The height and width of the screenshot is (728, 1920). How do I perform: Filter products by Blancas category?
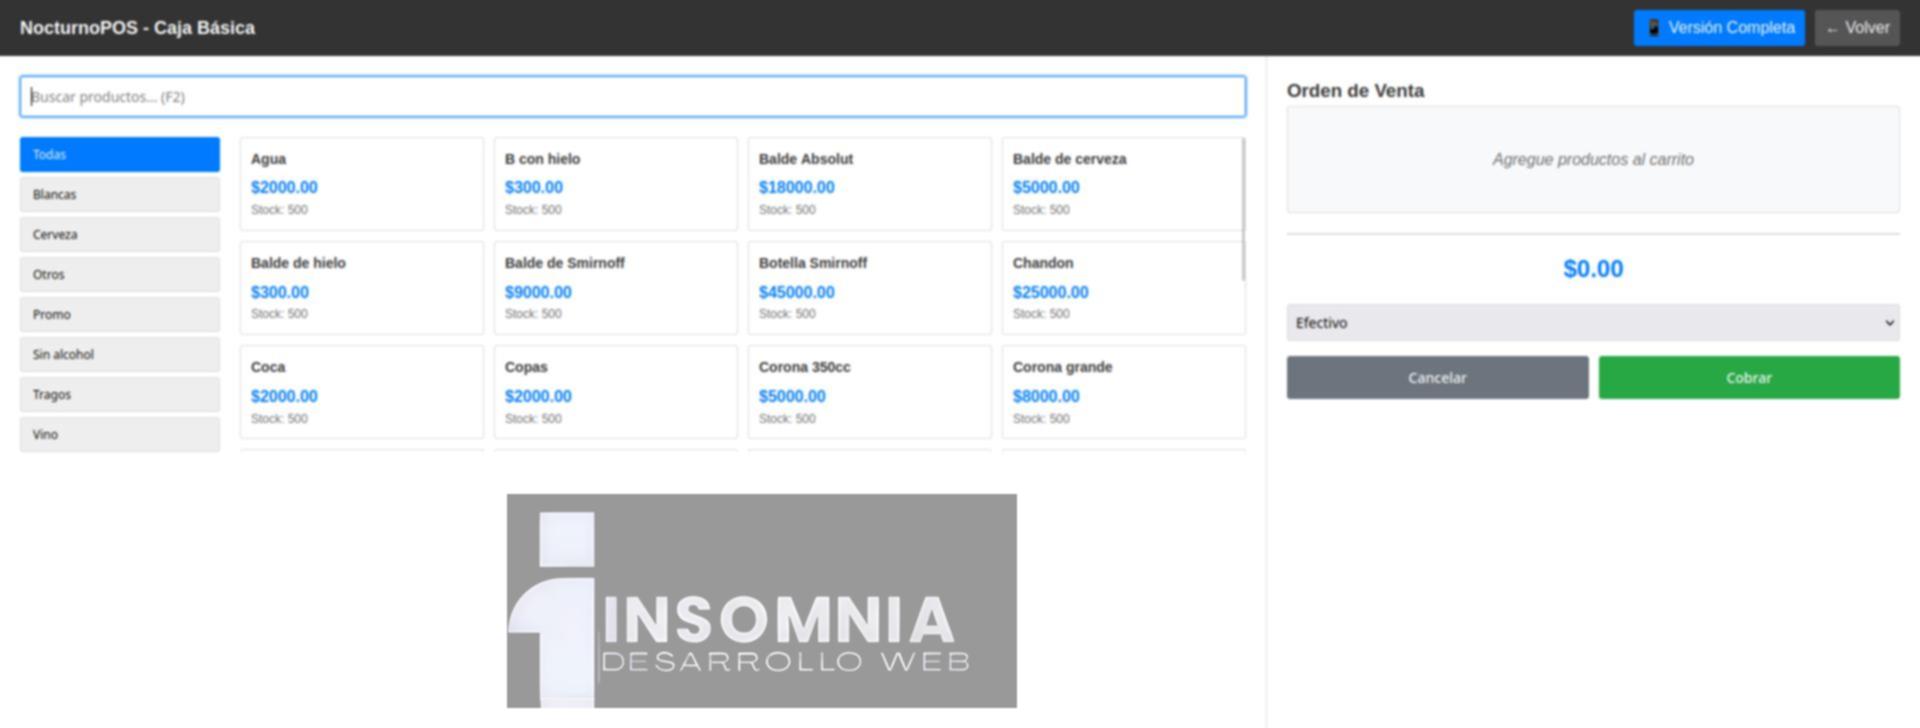[x=119, y=195]
